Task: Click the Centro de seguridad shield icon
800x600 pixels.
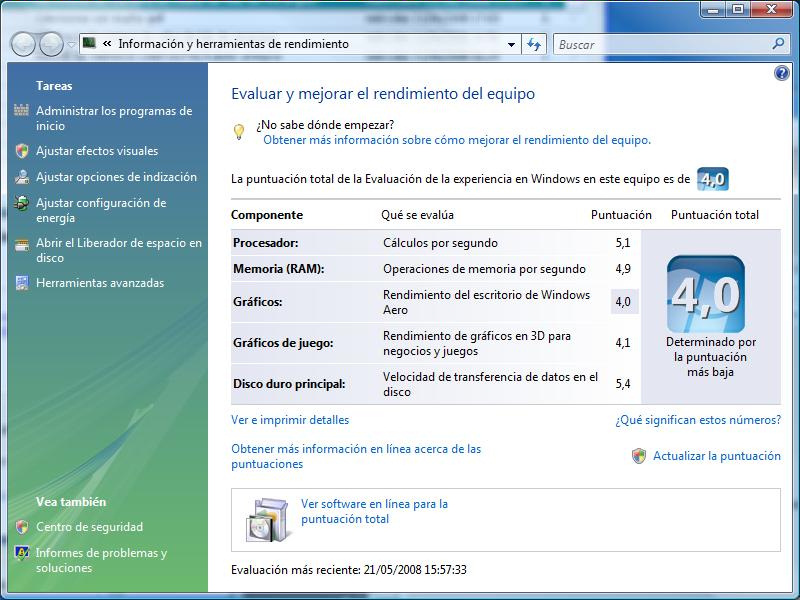Action: point(22,527)
